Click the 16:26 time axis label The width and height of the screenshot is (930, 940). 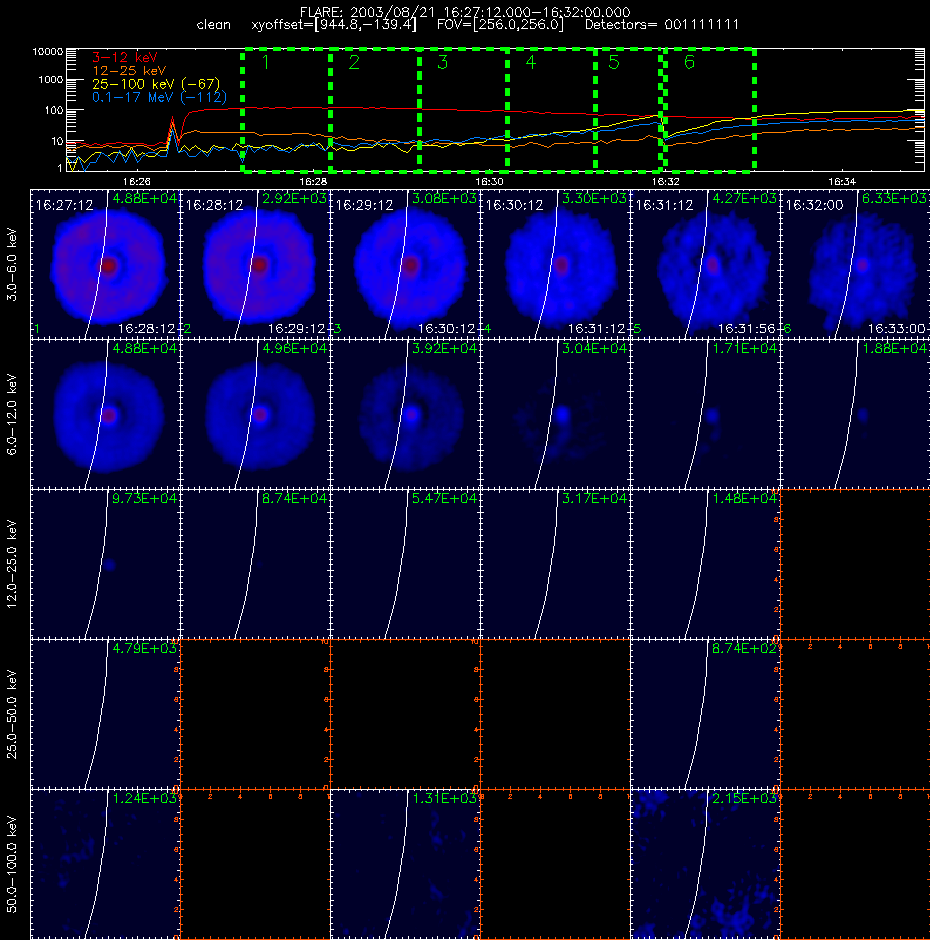click(136, 181)
